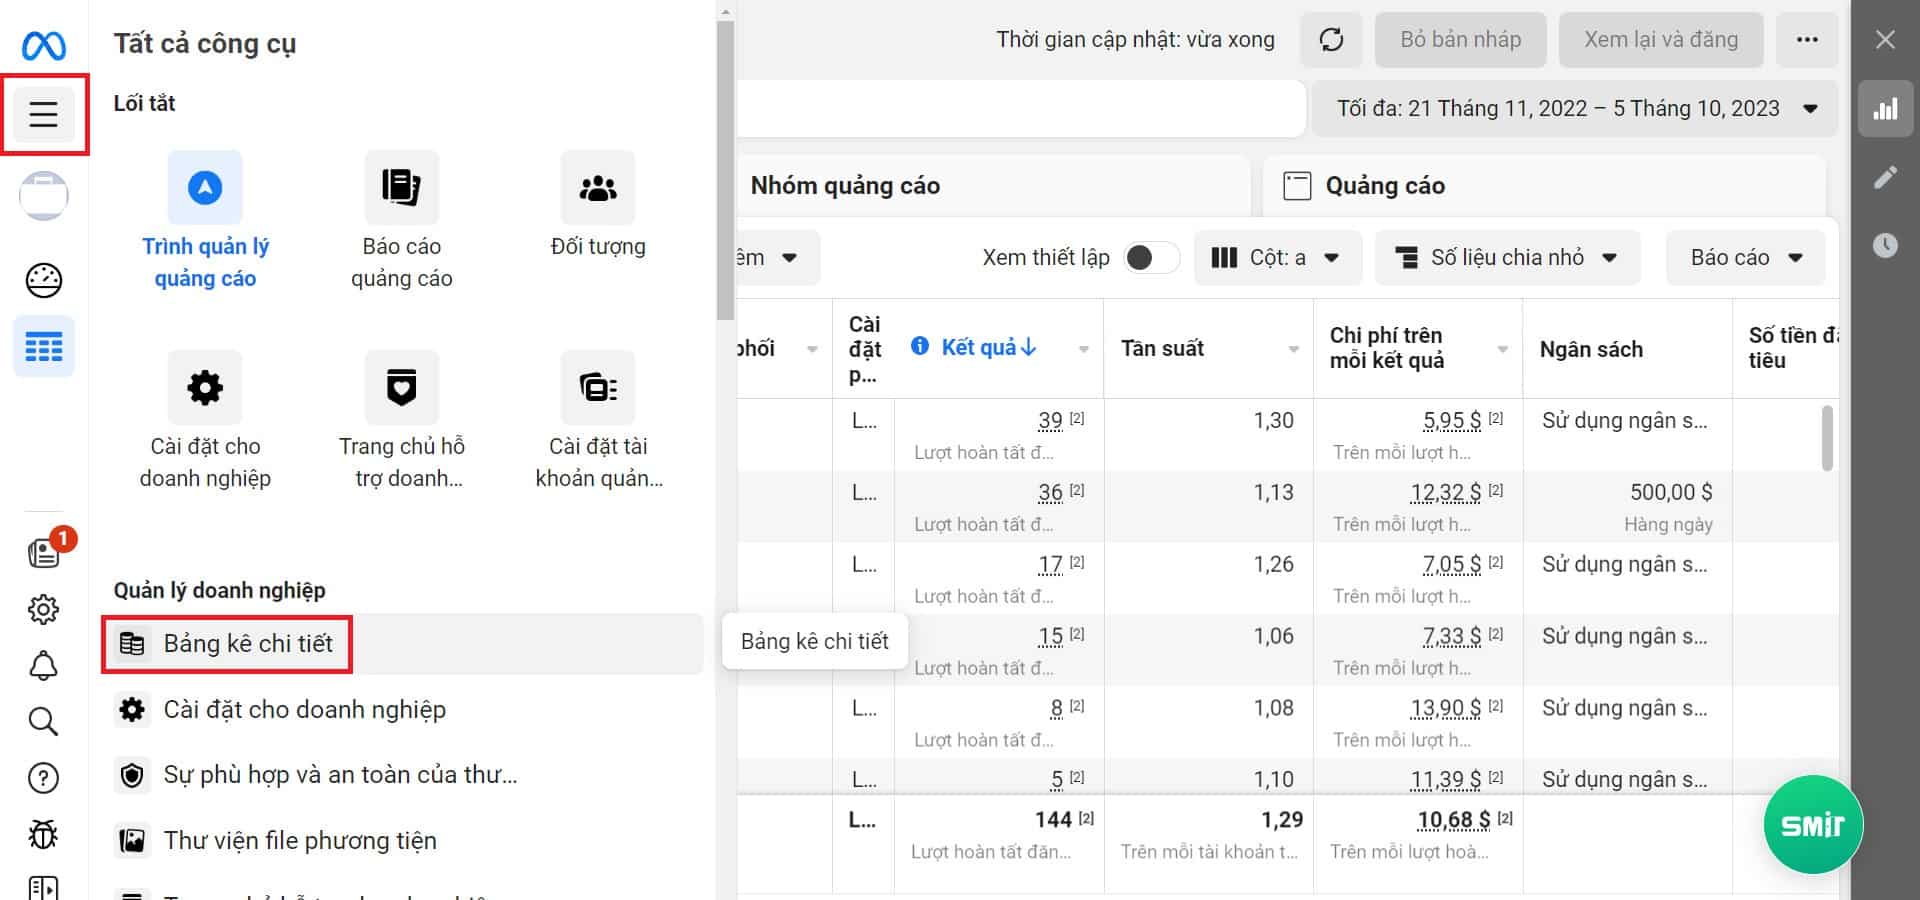Open the charts icon in right sidebar
Screen dimensions: 1920x900
click(x=1885, y=109)
